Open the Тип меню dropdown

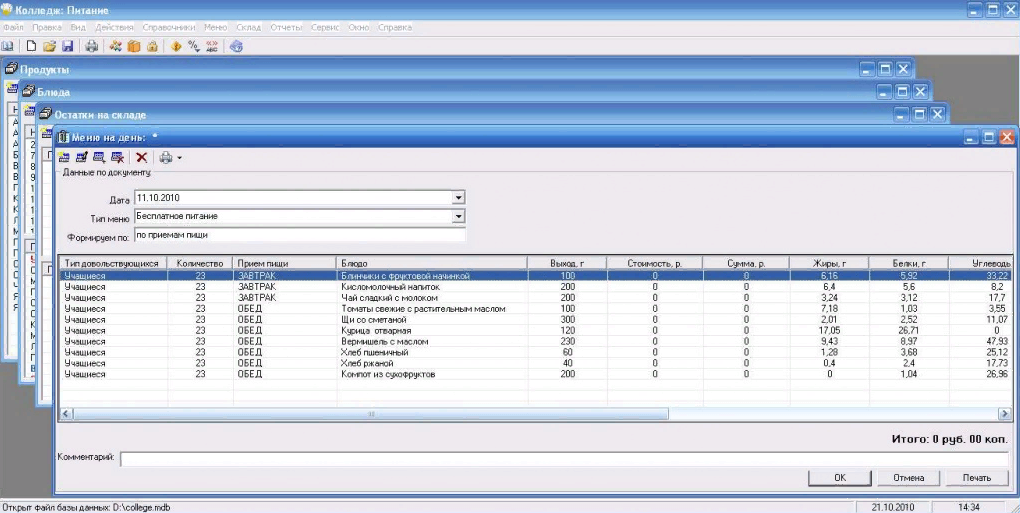click(x=459, y=216)
